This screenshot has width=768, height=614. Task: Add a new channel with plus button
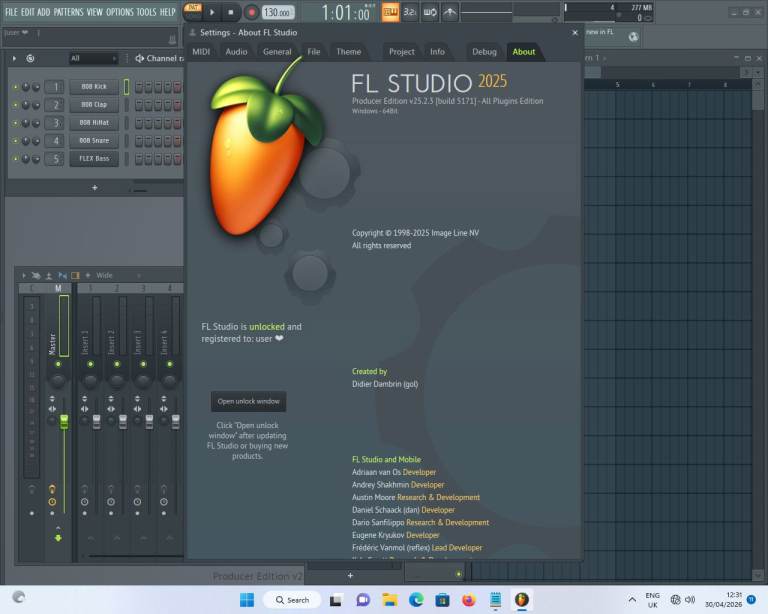click(x=95, y=187)
